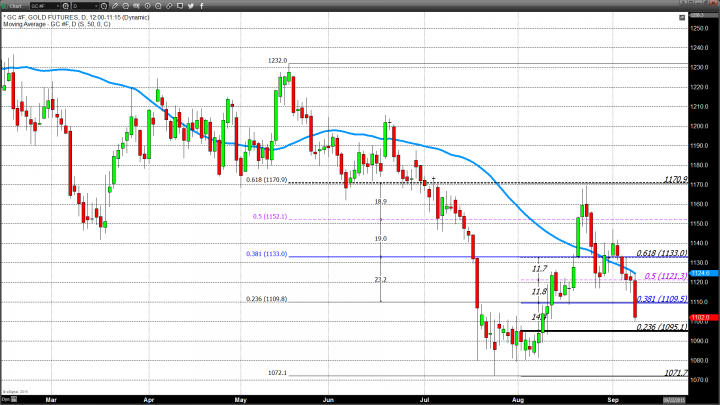Share the chart on Facebook

[202, 6]
